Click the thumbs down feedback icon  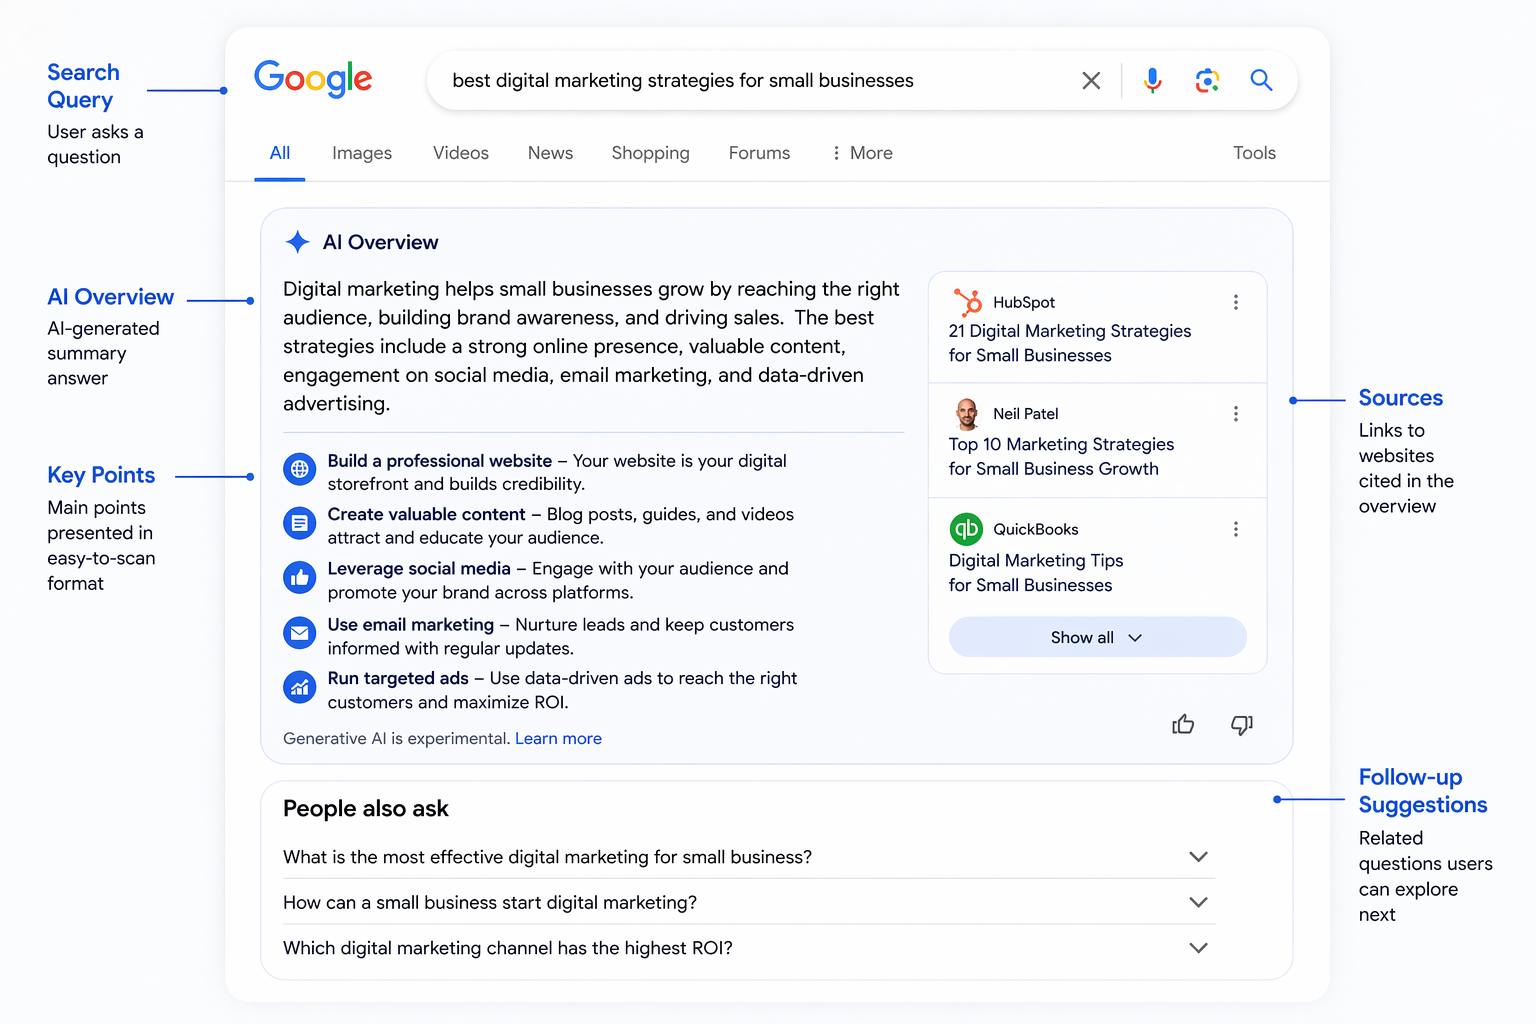(1241, 724)
